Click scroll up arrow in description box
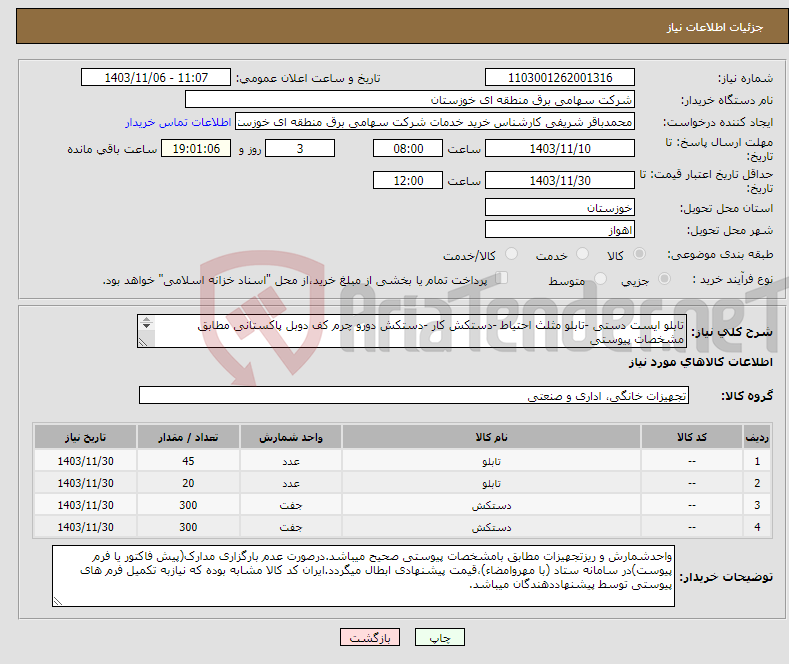 coord(146,319)
